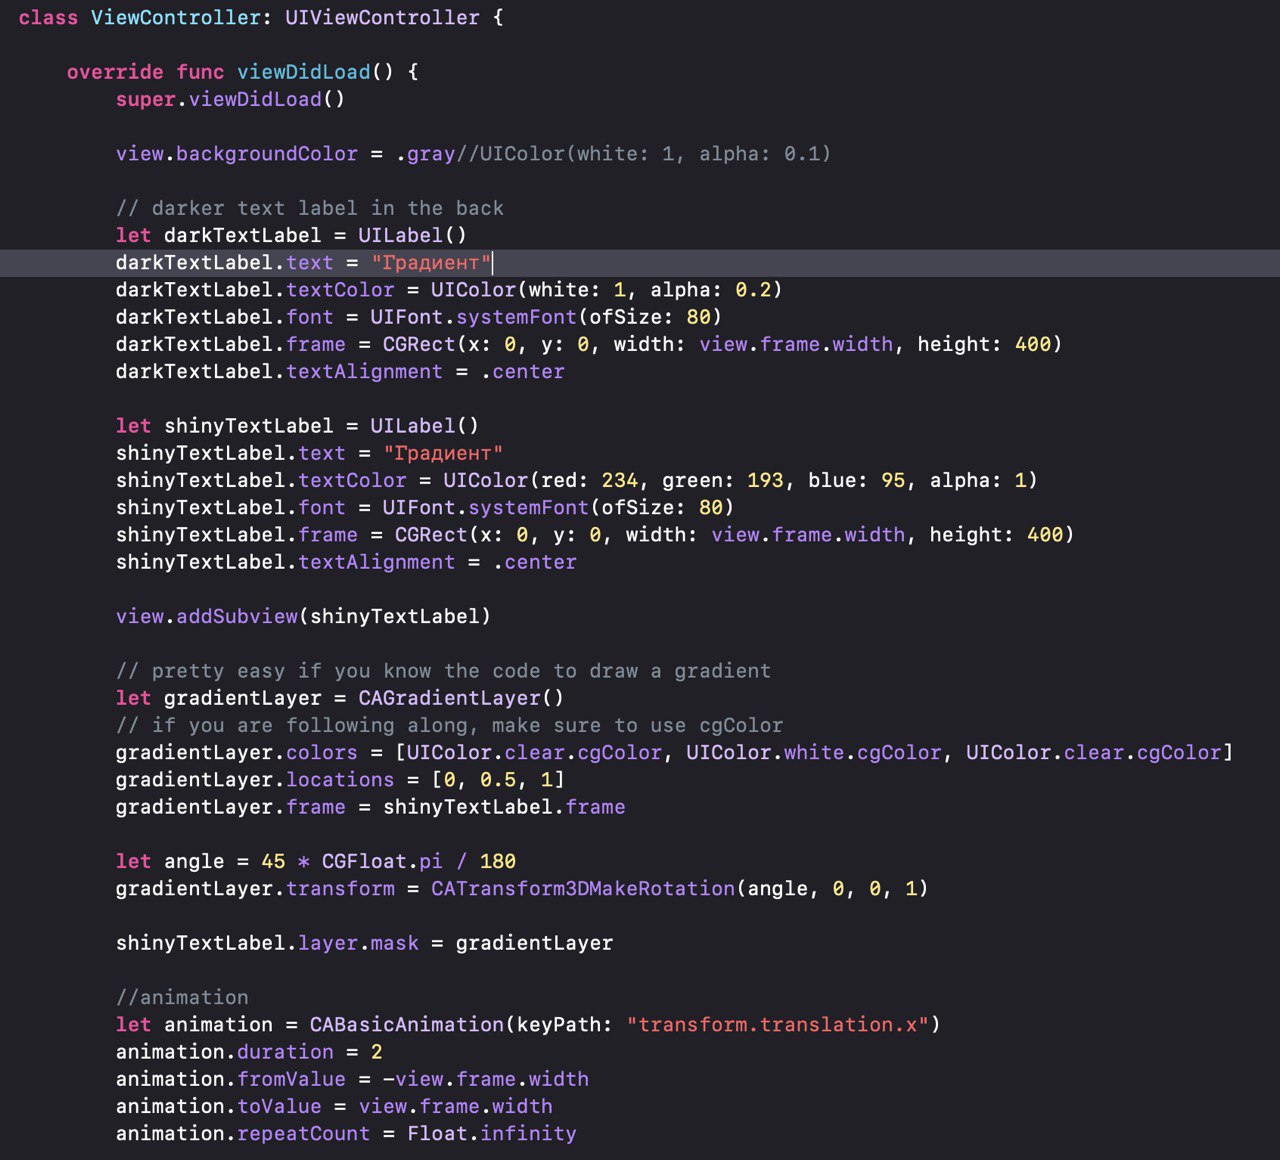Click the 'gradientLayer.transform = CATransform3DMakeRotation' line
Viewport: 1280px width, 1160px height.
click(522, 888)
